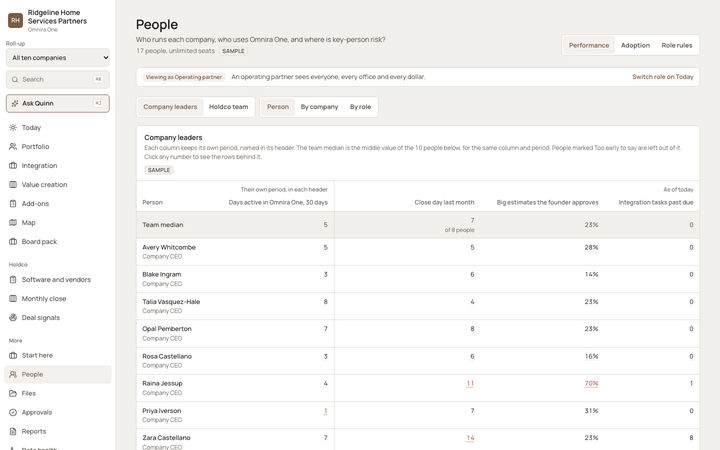720x450 pixels.
Task: Open Deal signals page
Action: 58,318
